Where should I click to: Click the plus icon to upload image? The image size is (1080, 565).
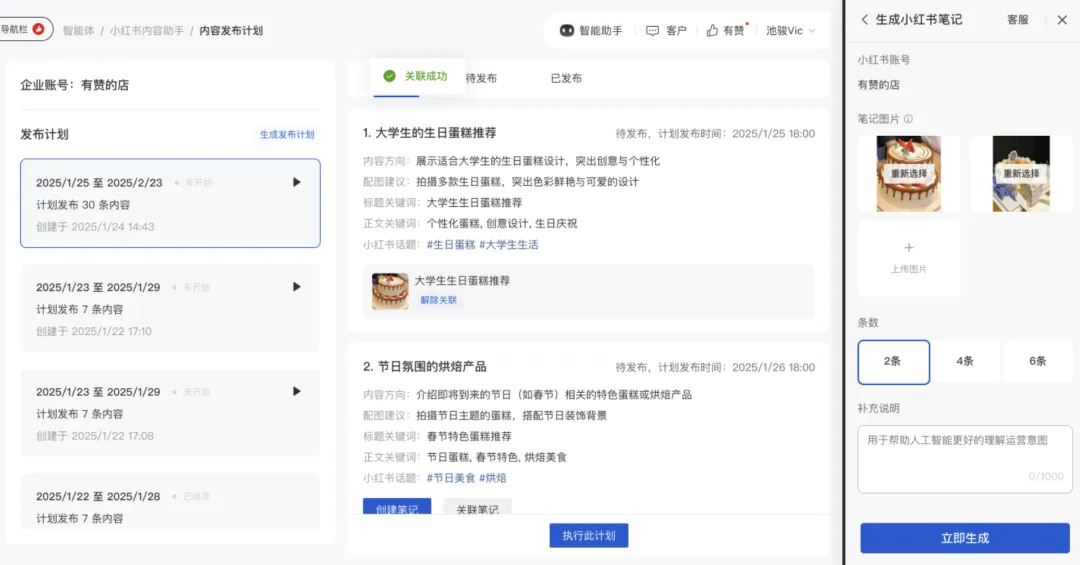(908, 247)
